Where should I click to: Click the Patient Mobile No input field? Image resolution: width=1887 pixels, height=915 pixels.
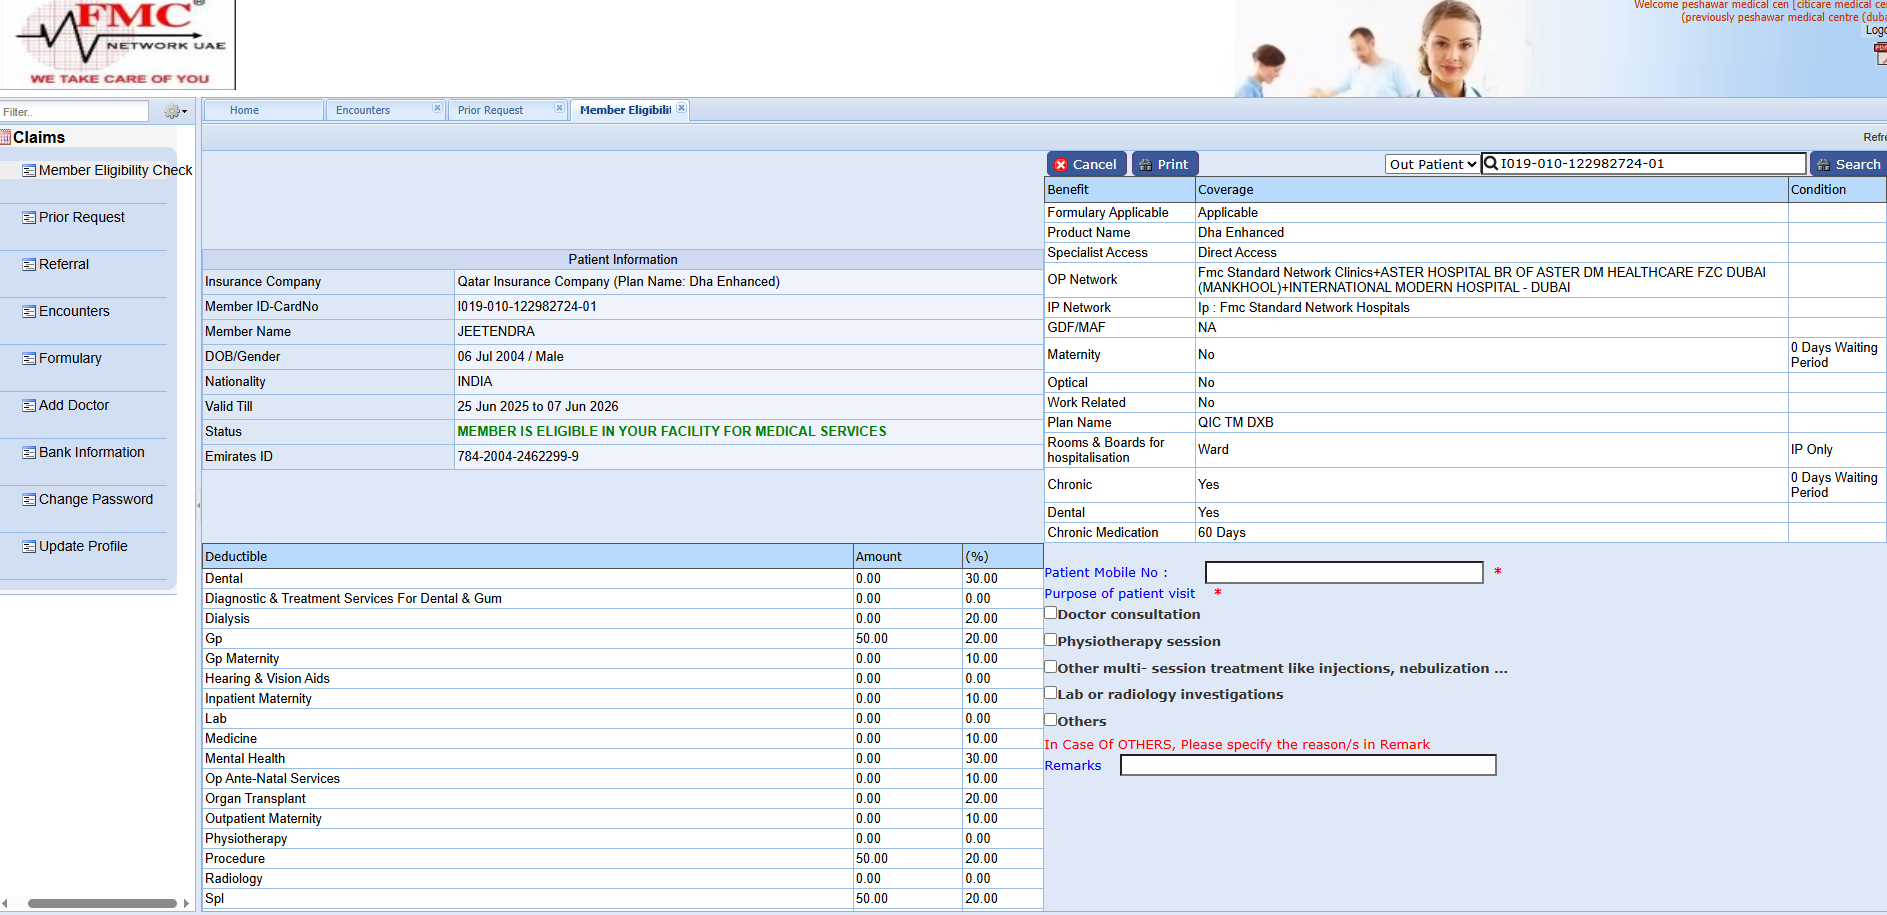pos(1343,572)
